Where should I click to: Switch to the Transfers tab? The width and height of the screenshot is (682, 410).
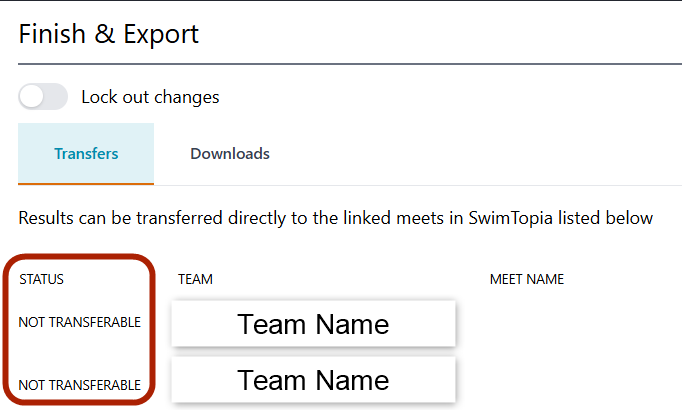[86, 153]
